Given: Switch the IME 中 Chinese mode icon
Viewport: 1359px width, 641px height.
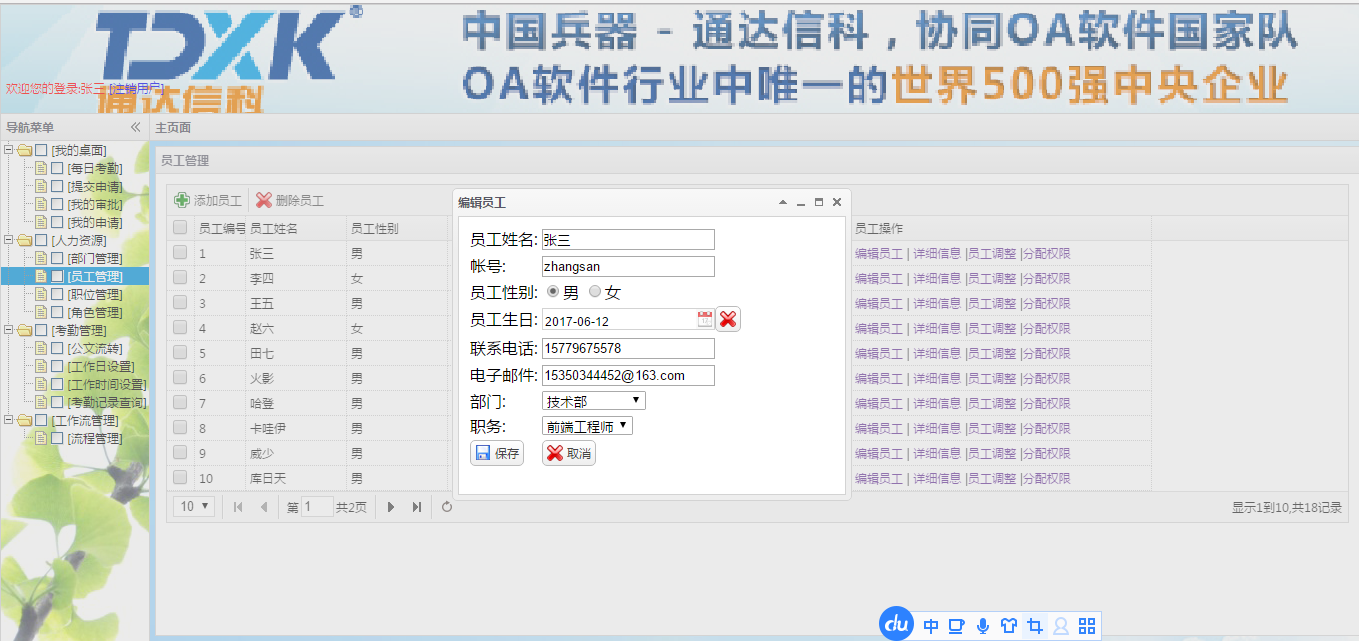Looking at the screenshot, I should pyautogui.click(x=931, y=626).
